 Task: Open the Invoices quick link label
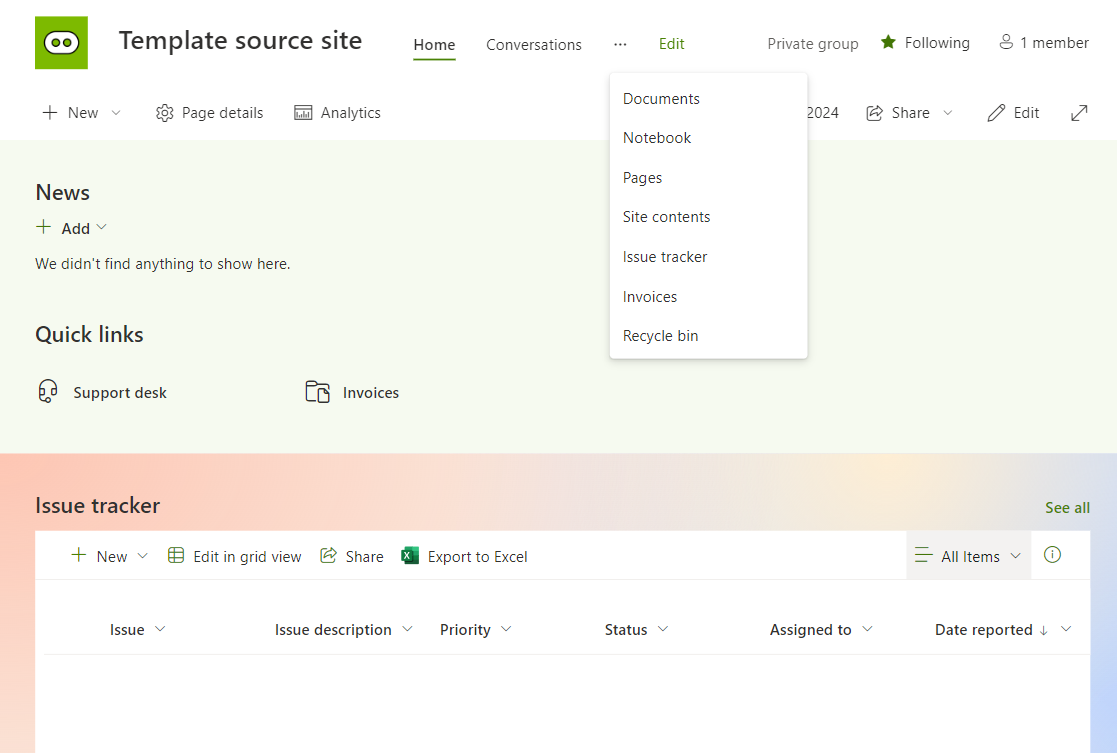370,393
